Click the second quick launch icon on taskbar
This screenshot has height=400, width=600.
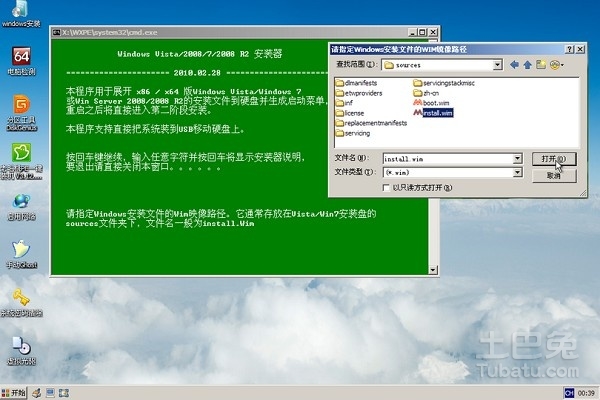coord(50,393)
